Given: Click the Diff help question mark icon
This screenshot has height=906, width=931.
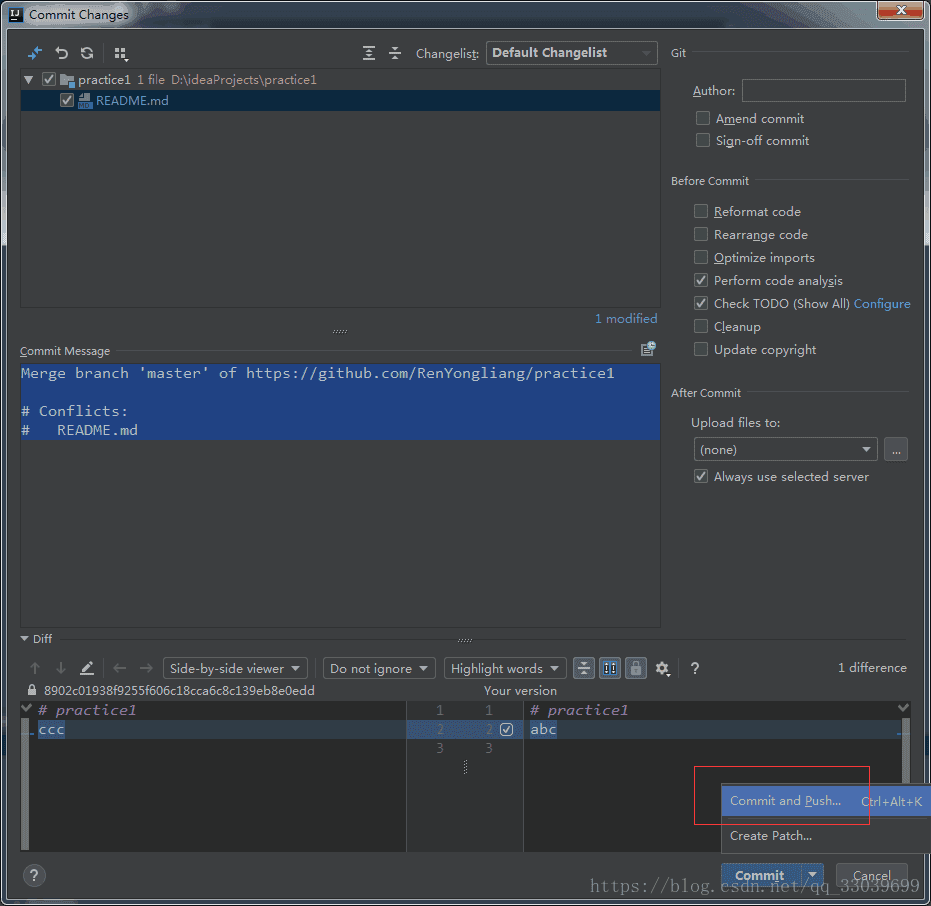Looking at the screenshot, I should pos(695,668).
